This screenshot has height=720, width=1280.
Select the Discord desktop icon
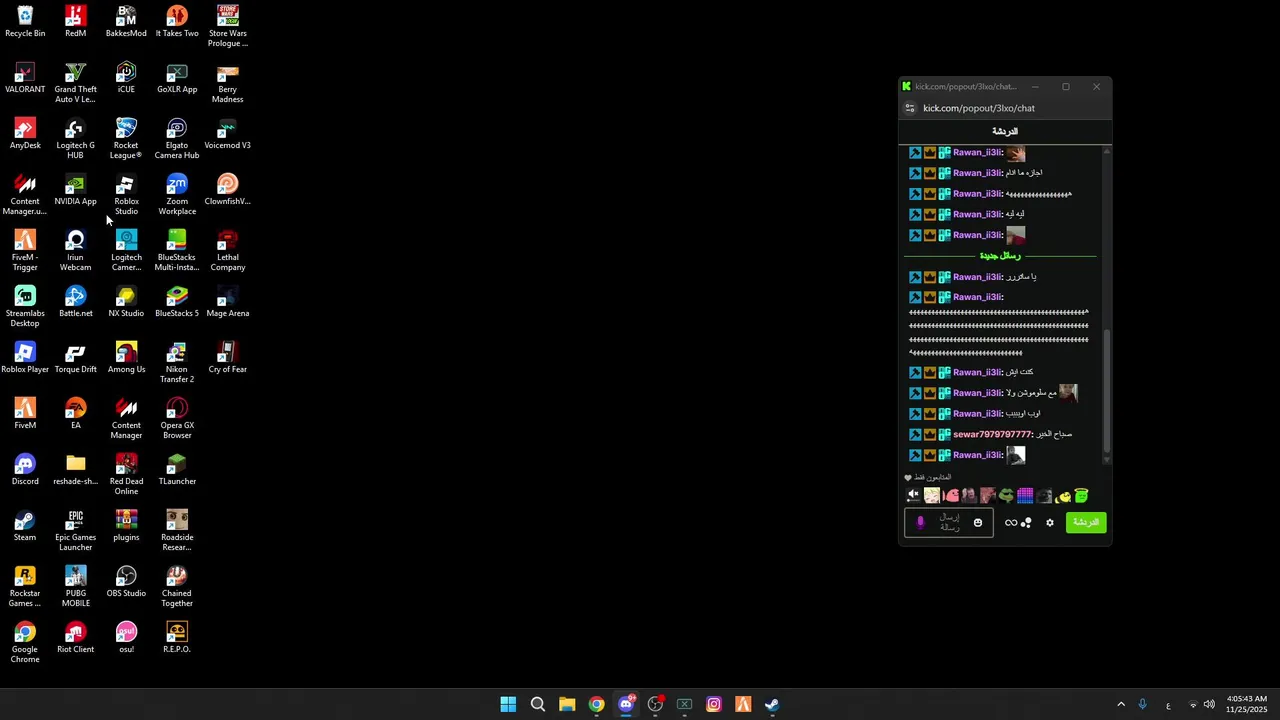coord(25,470)
